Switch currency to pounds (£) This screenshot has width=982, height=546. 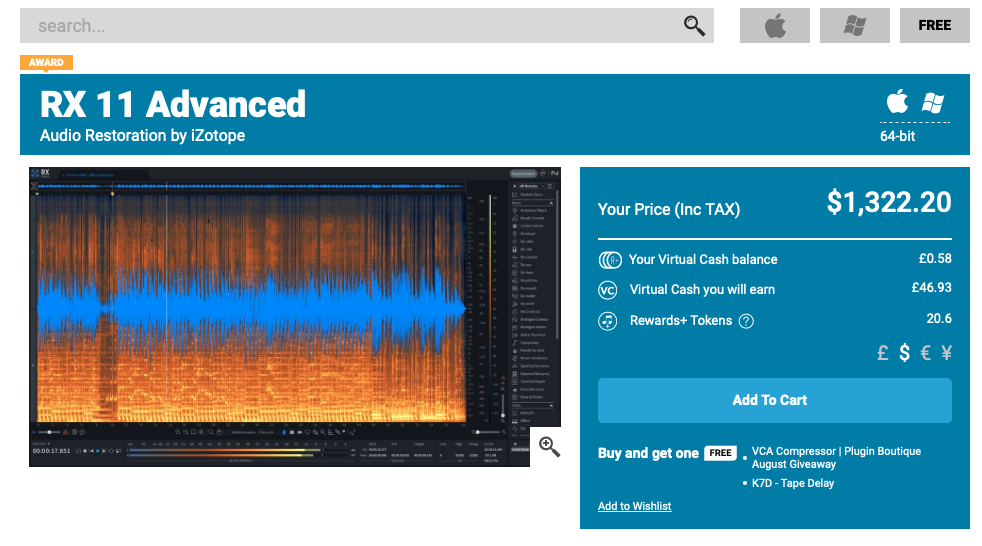tap(882, 353)
